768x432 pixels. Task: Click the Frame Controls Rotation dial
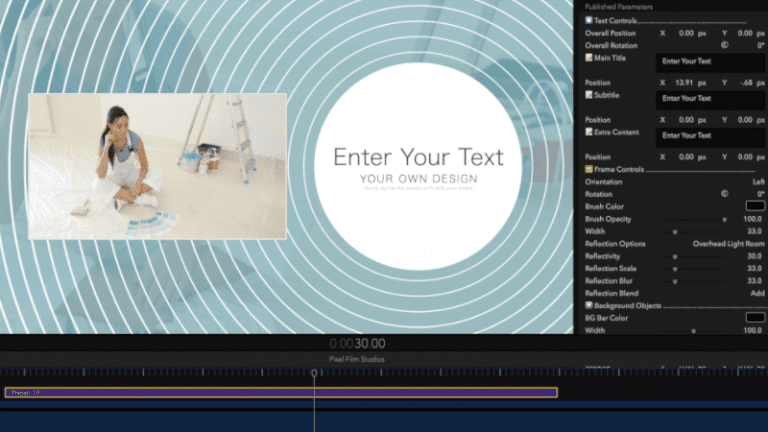point(724,194)
